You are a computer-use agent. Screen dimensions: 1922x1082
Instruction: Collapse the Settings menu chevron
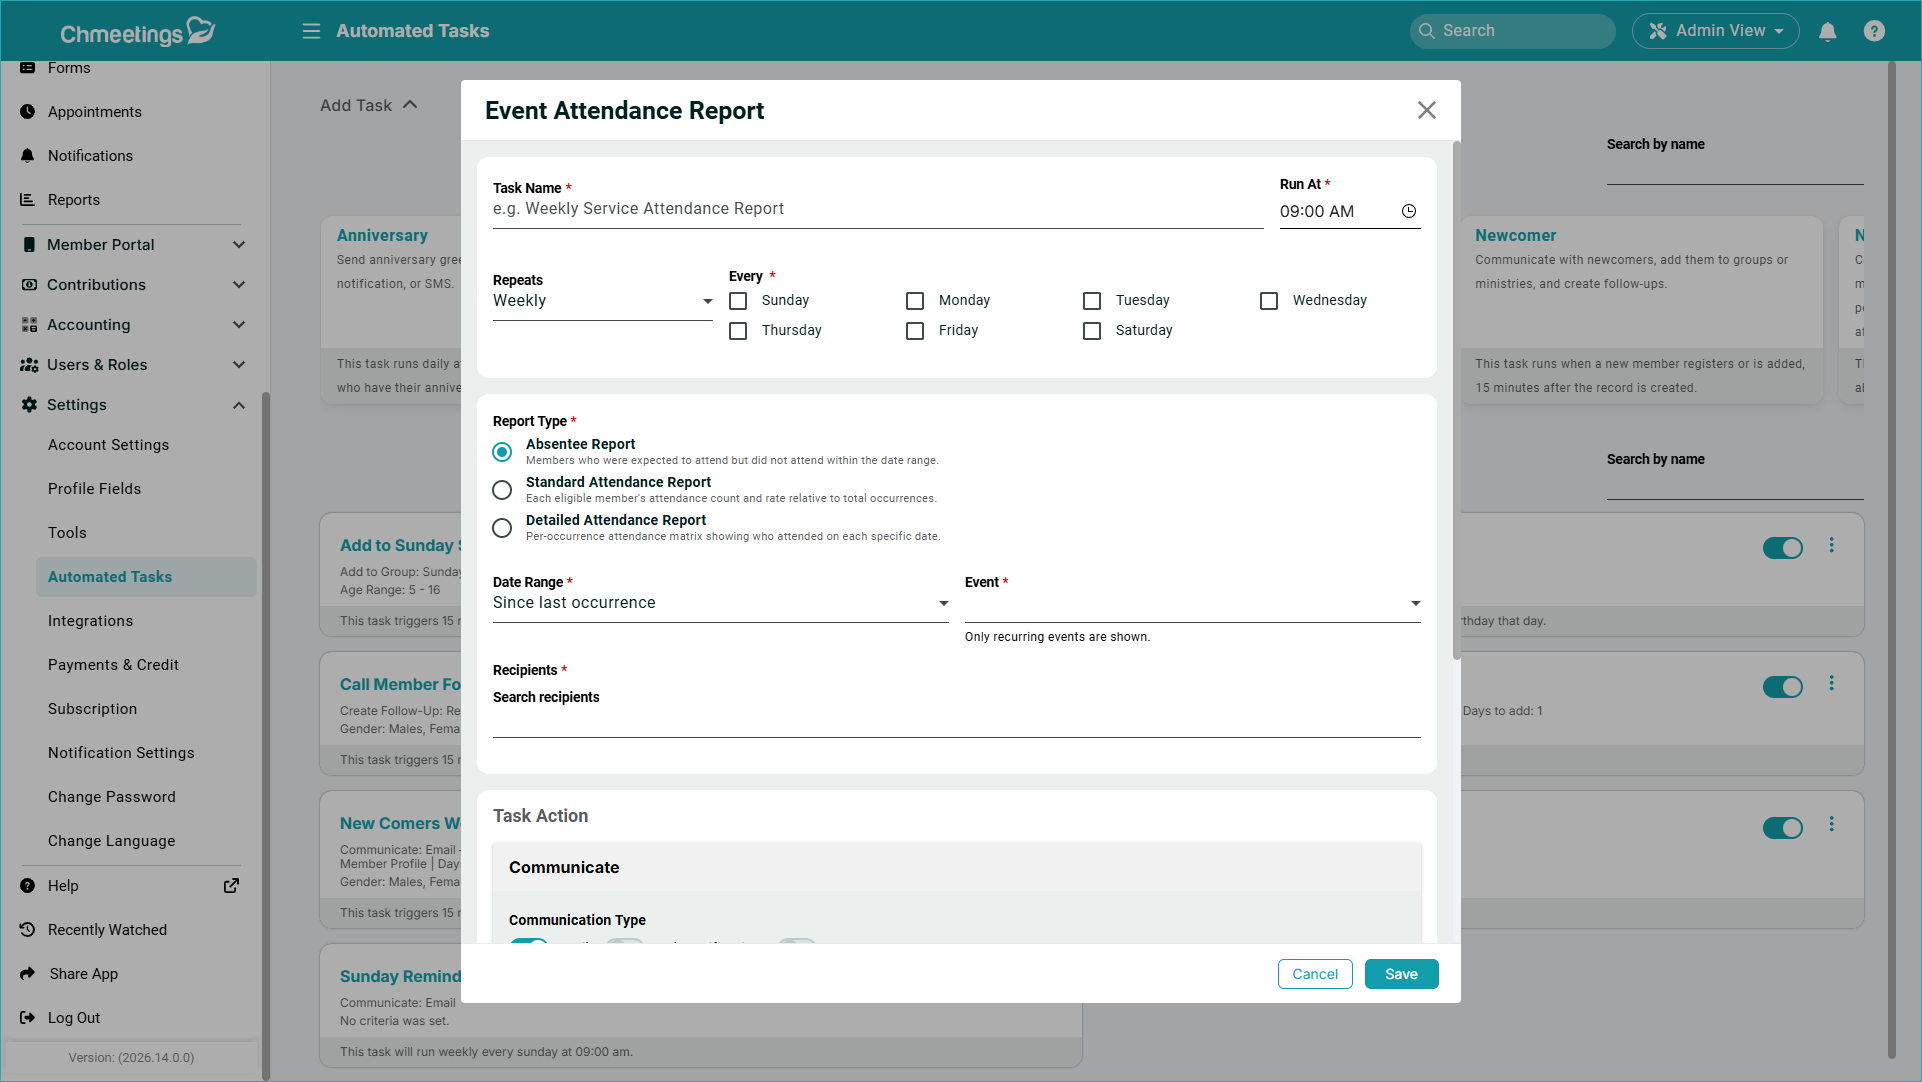click(238, 405)
